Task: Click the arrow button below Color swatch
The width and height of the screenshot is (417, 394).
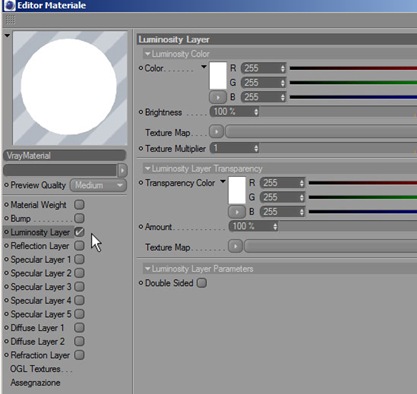Action: pyautogui.click(x=218, y=97)
